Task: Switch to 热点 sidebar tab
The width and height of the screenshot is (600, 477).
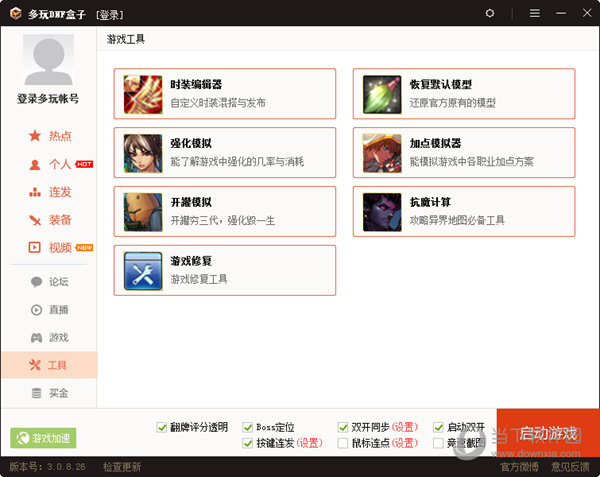Action: pyautogui.click(x=50, y=136)
